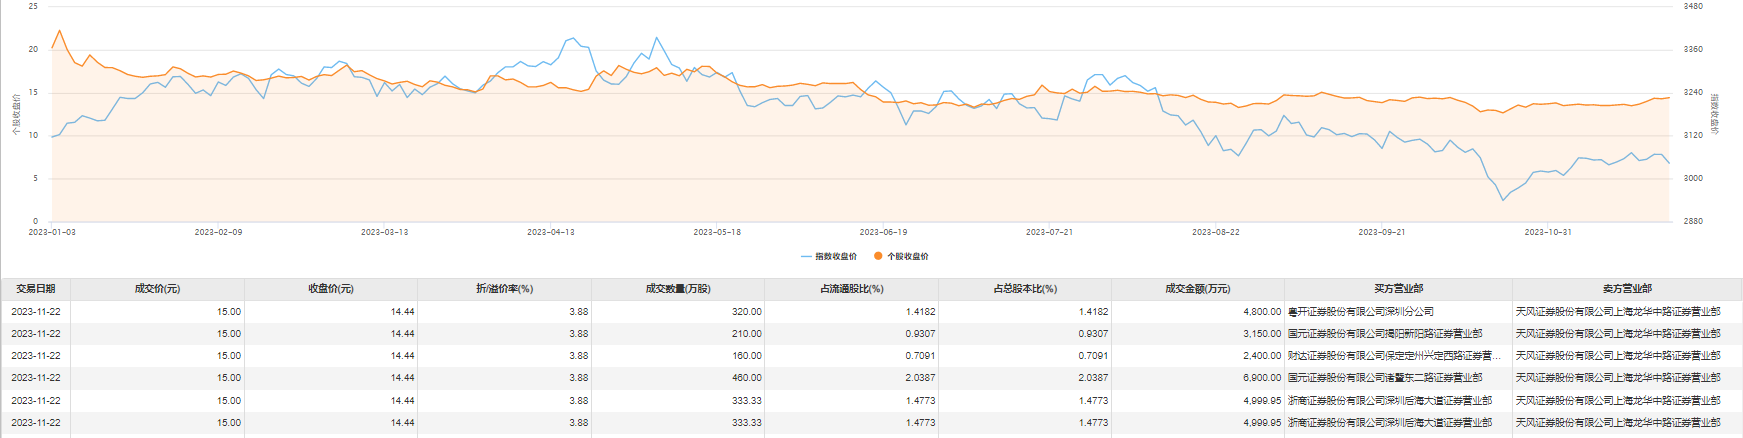
Task: Sort table by 交易日期 column header
Action: [36, 289]
